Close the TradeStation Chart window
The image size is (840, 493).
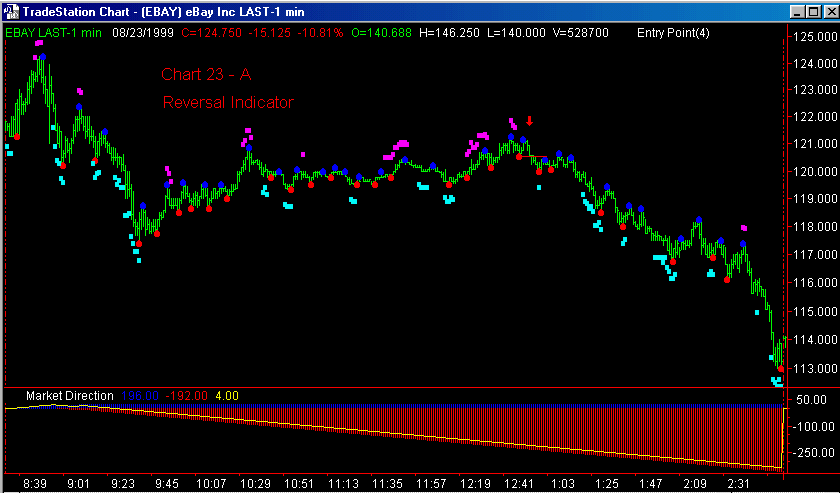coord(829,12)
